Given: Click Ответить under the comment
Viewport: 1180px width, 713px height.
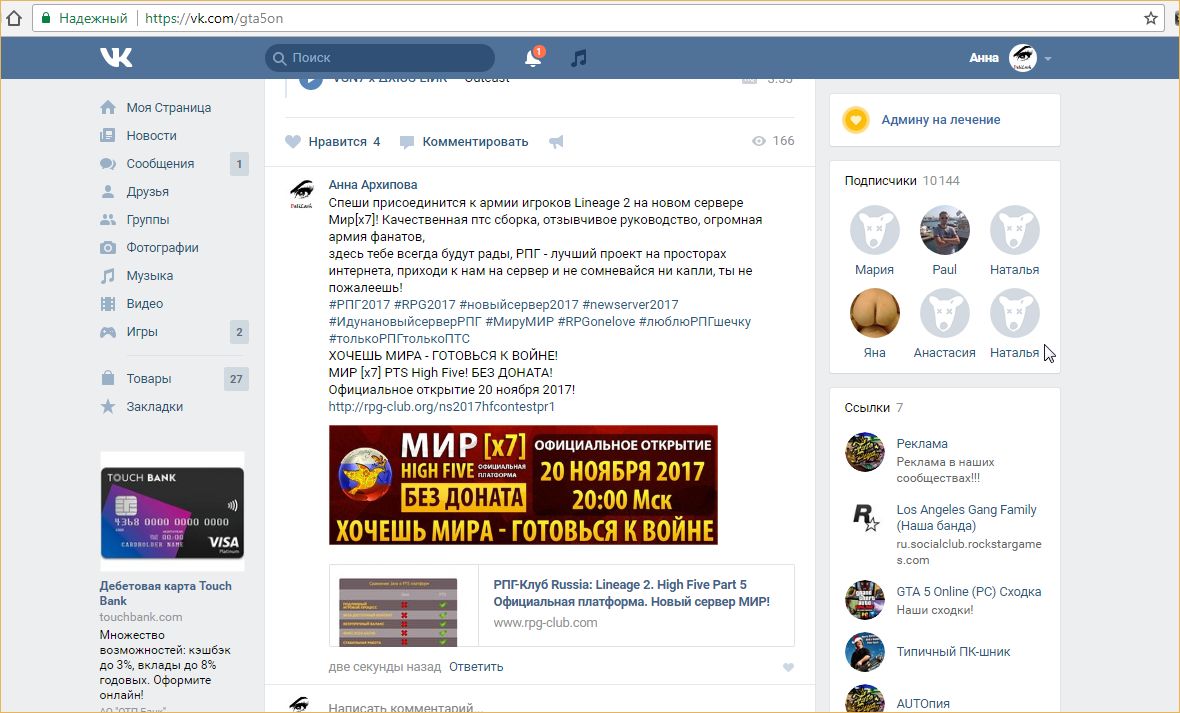Looking at the screenshot, I should click(x=476, y=667).
